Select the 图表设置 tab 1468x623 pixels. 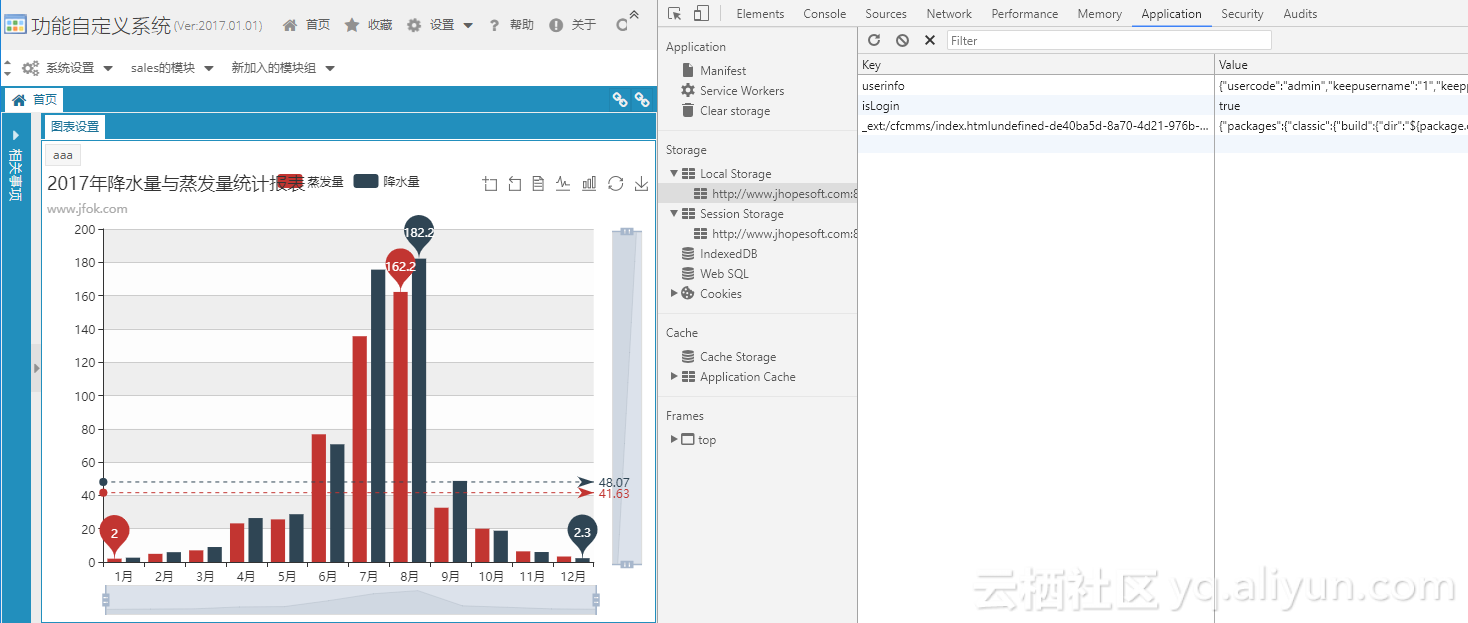pos(75,127)
